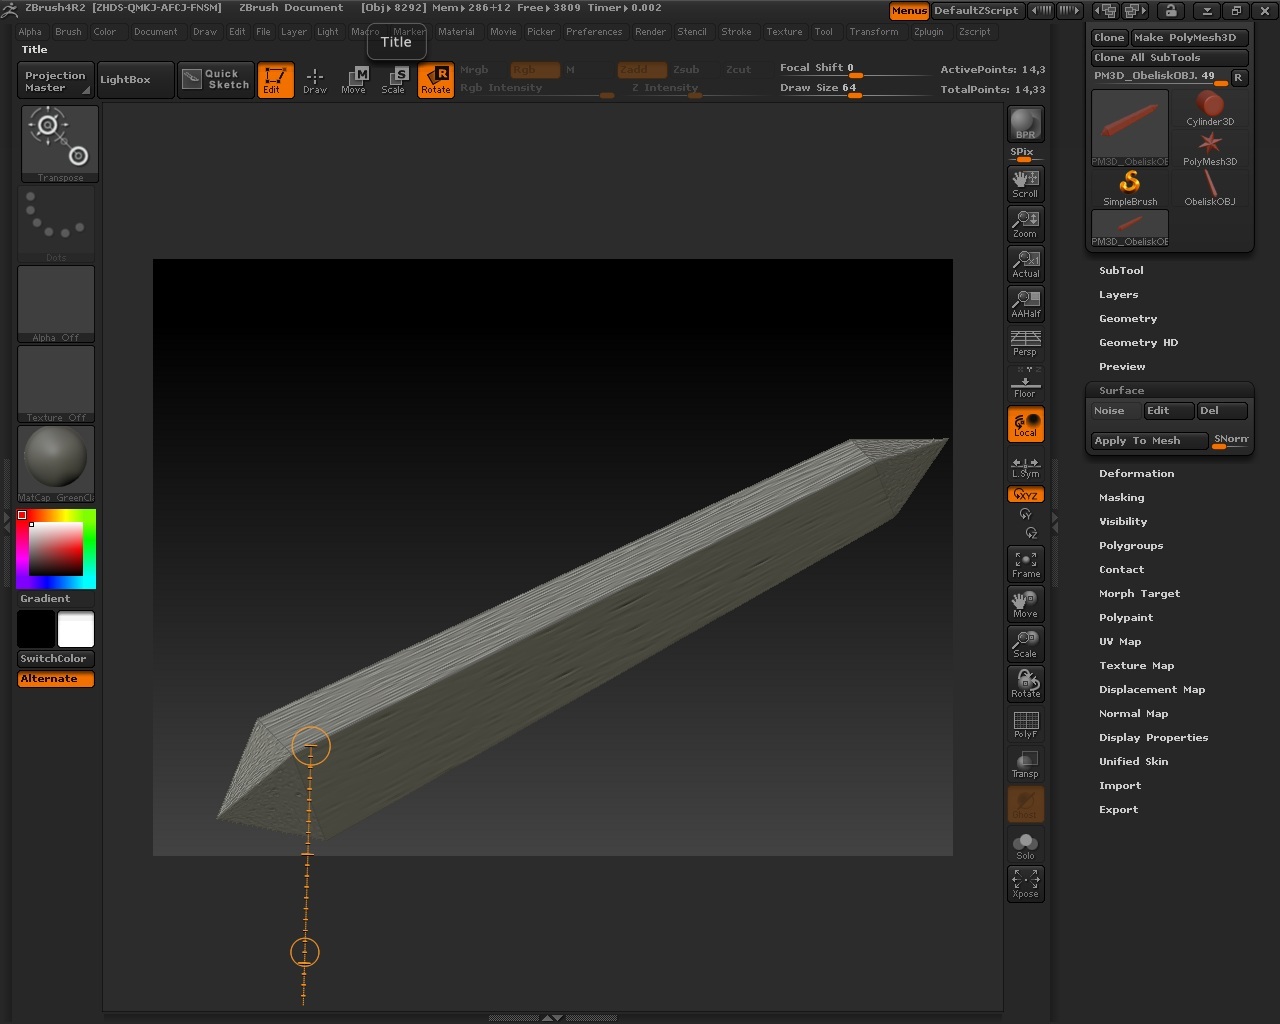Click the Frame icon

coord(1025,564)
